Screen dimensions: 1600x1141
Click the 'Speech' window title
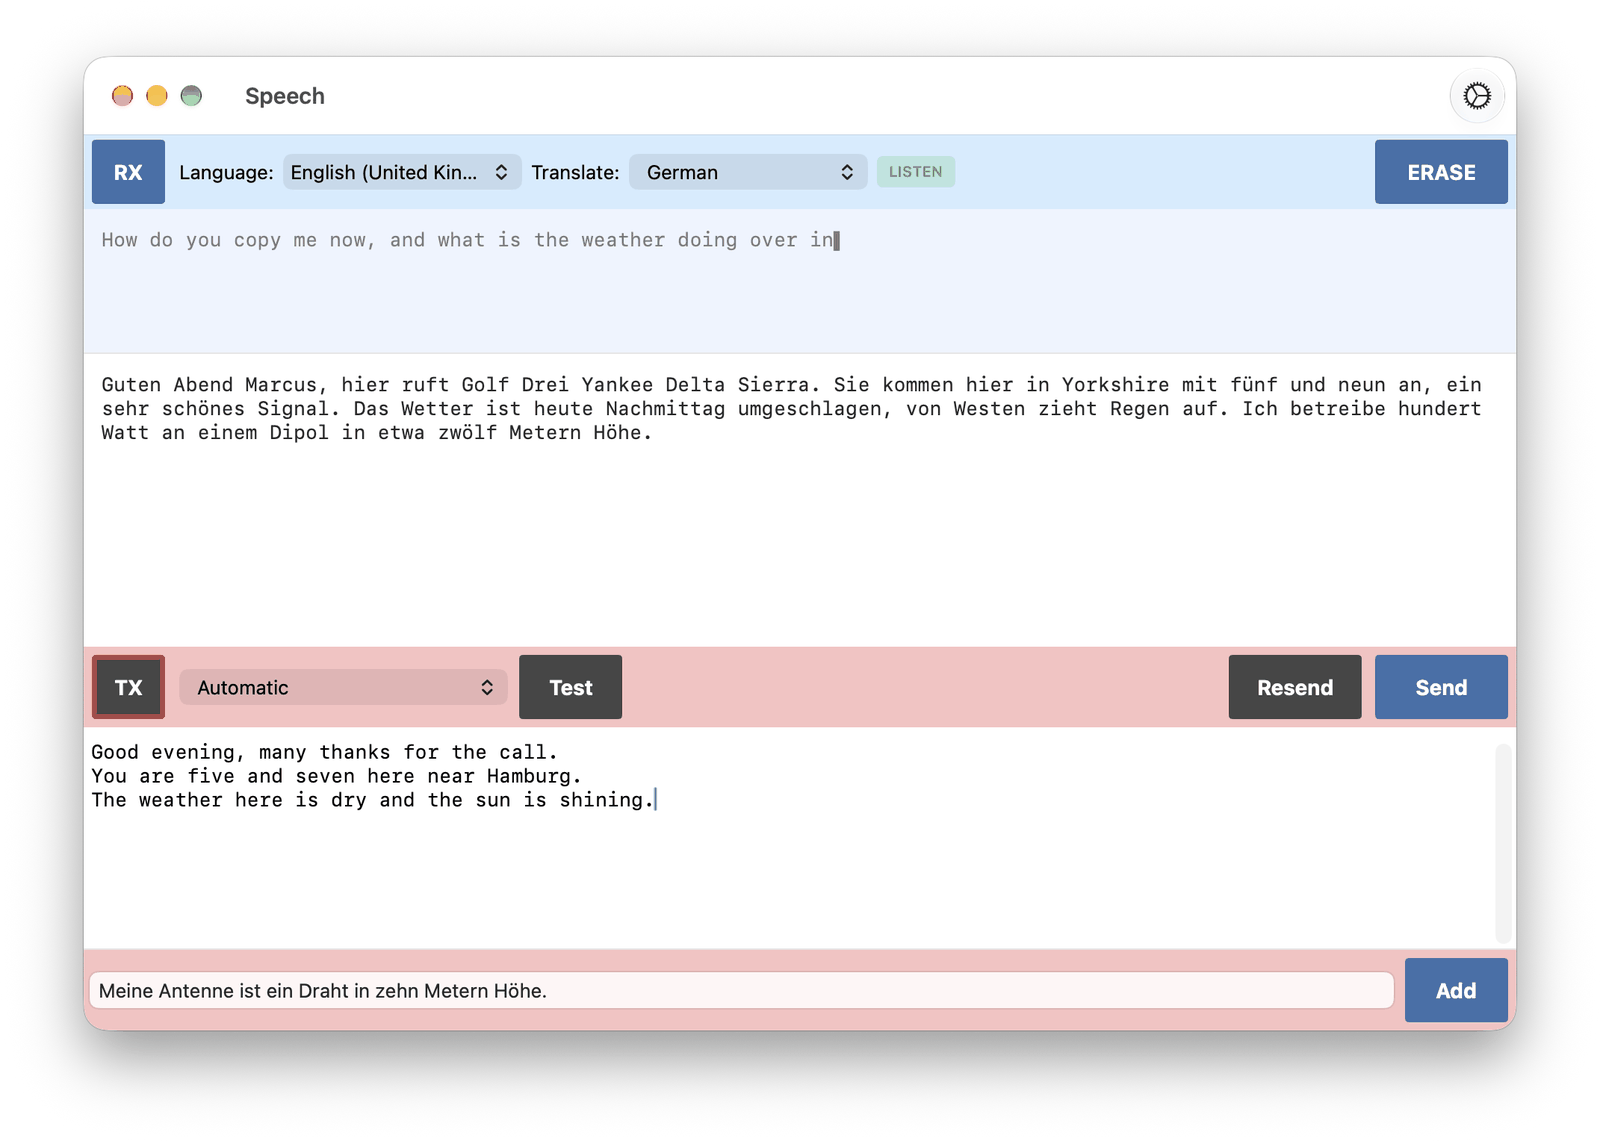coord(285,96)
